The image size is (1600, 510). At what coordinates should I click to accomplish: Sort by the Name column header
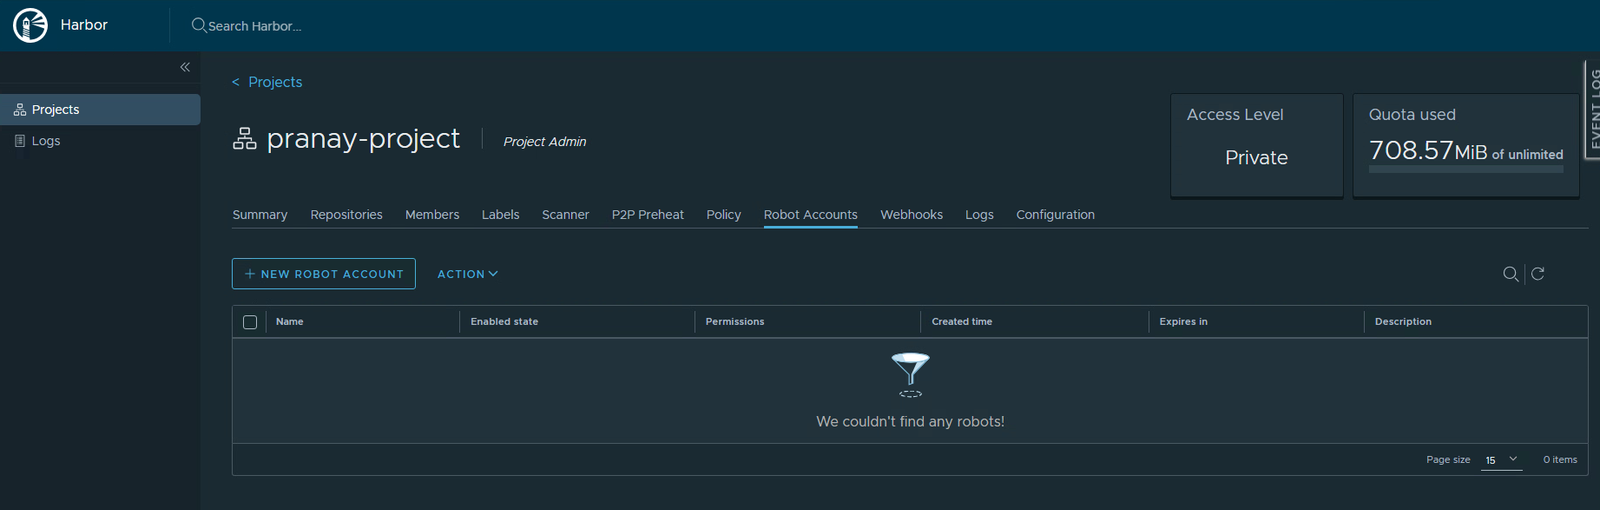pos(290,322)
